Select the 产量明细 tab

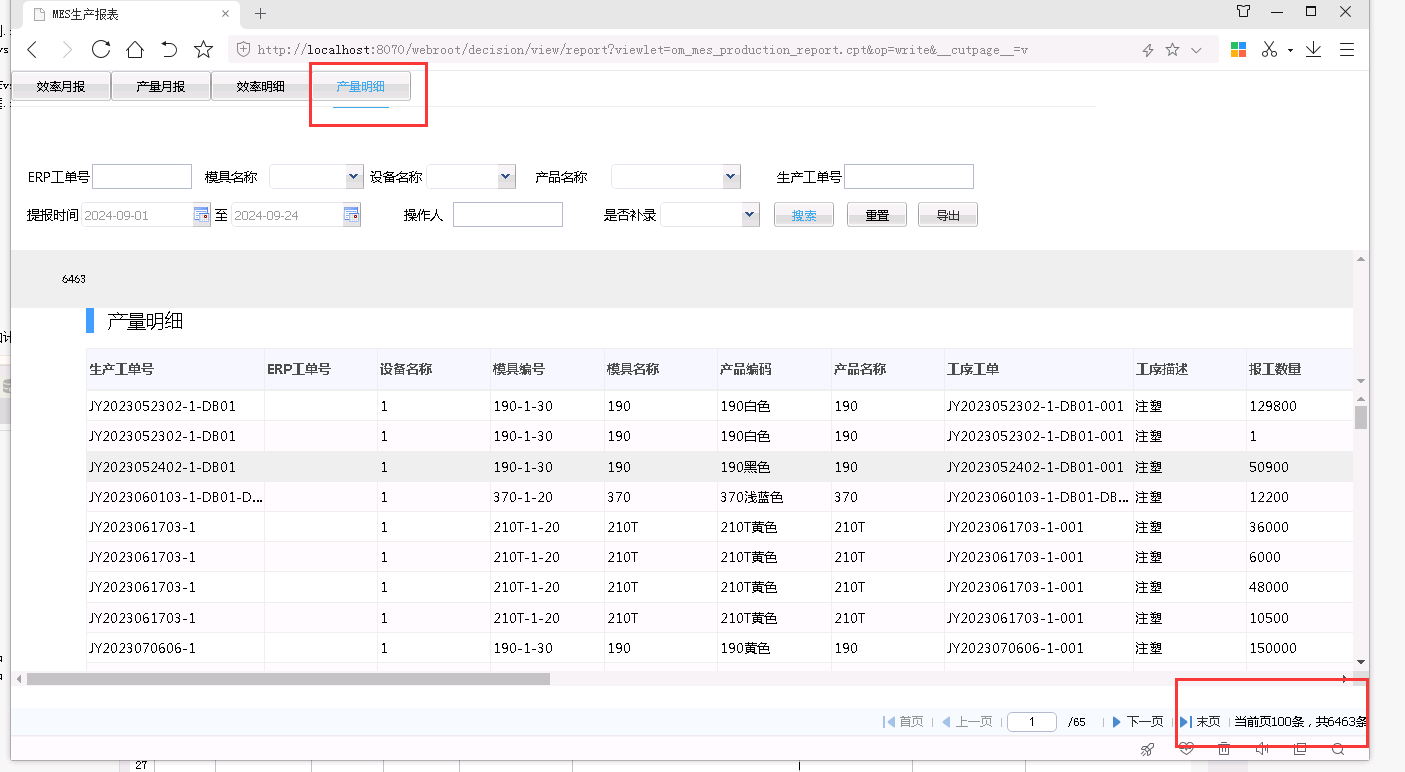[361, 87]
